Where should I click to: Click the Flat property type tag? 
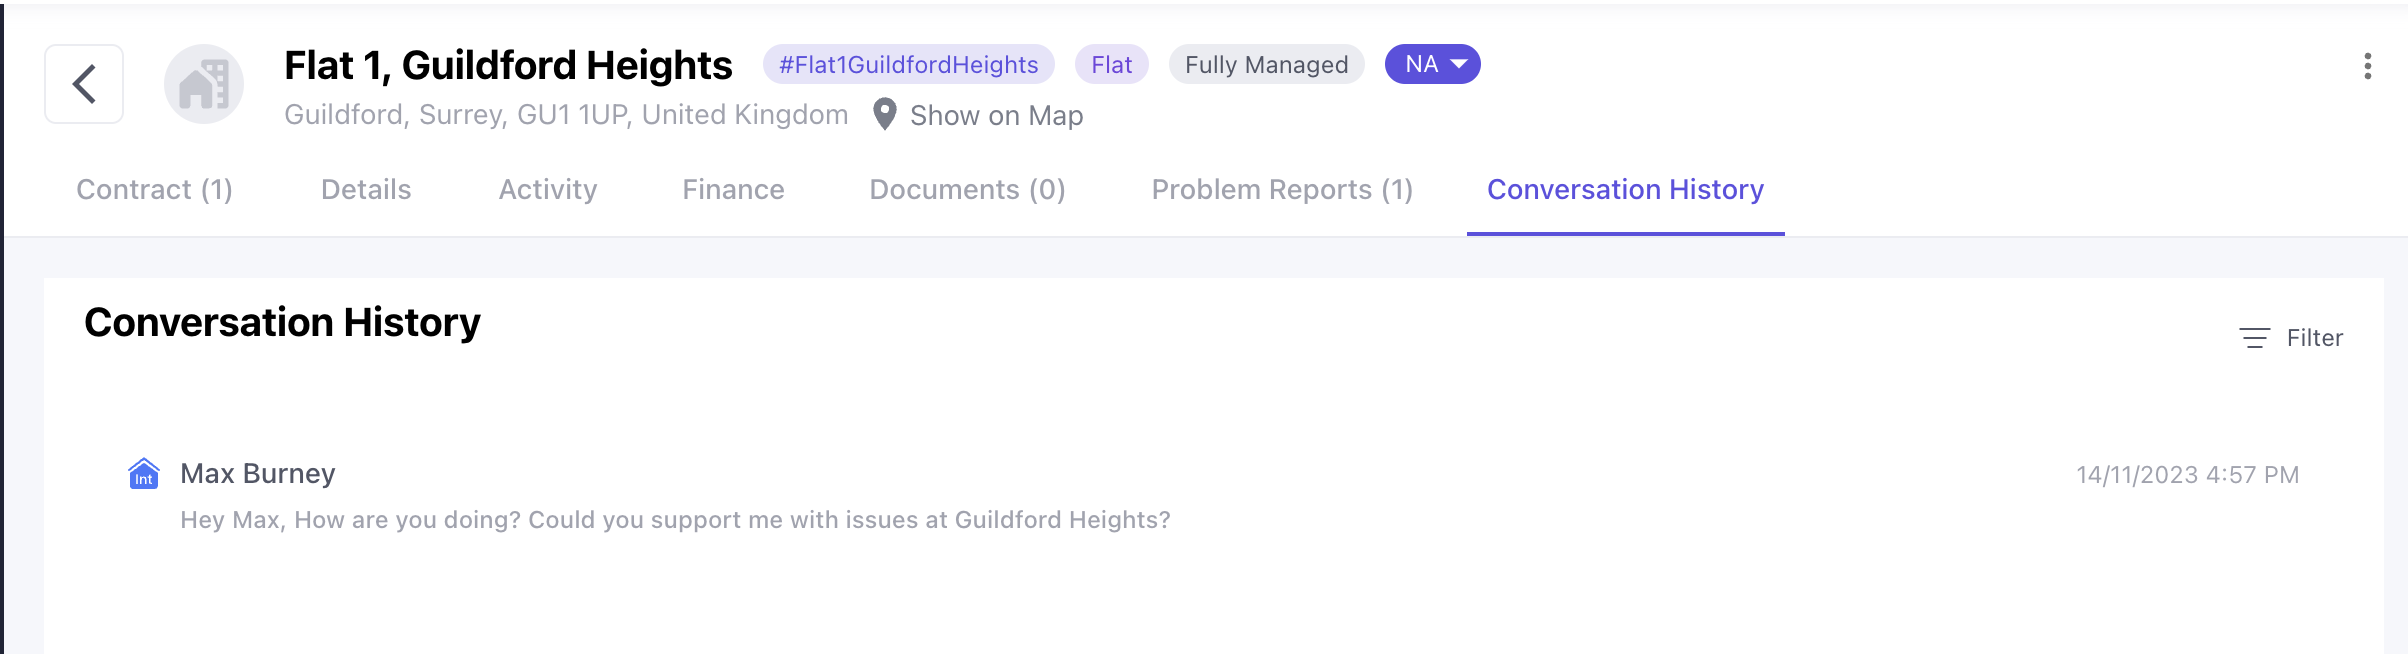pyautogui.click(x=1111, y=64)
